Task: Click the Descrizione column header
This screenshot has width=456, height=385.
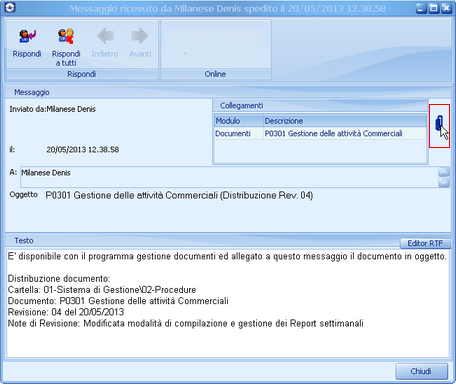Action: (x=345, y=121)
